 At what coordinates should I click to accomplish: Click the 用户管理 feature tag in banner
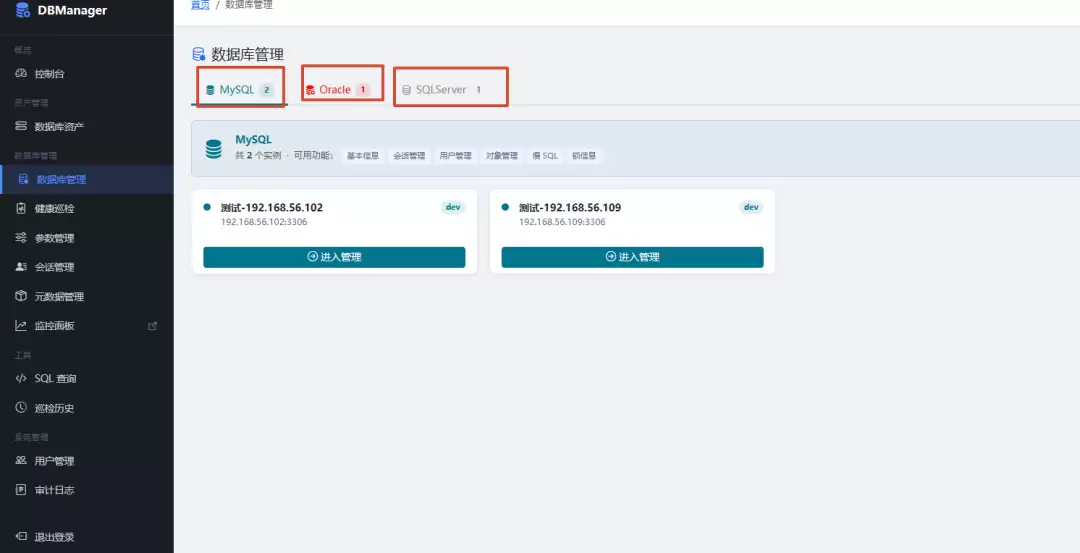pos(455,156)
